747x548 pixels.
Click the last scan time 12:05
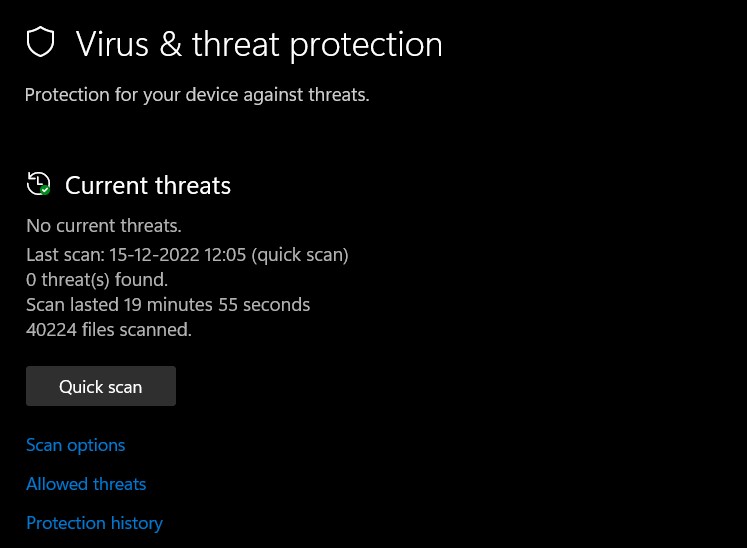225,255
